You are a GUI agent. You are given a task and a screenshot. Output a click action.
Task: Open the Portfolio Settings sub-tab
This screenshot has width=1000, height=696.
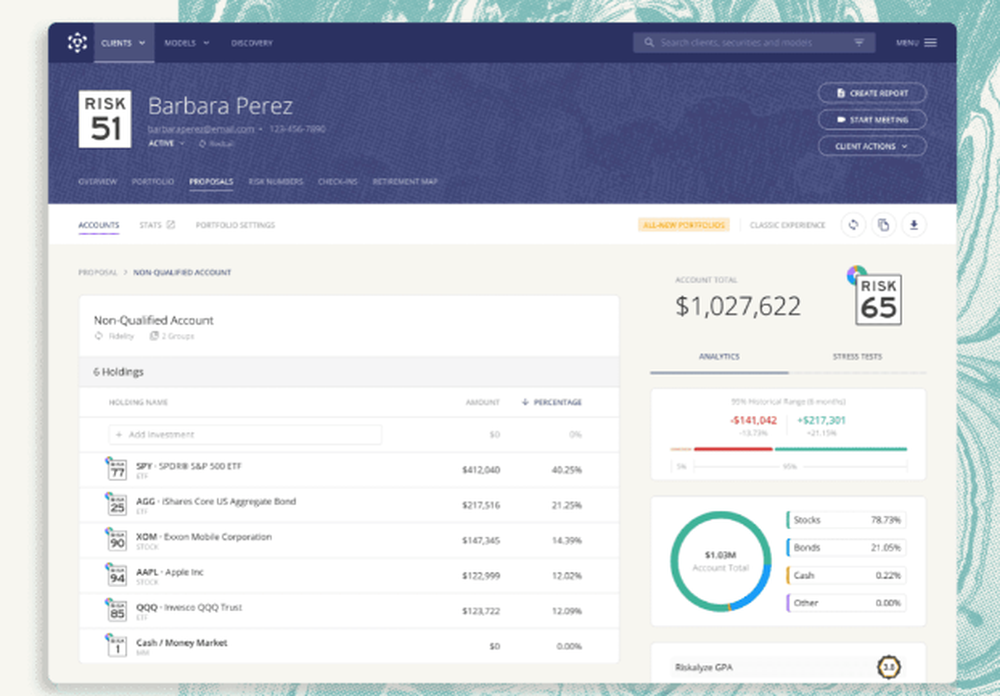(235, 225)
